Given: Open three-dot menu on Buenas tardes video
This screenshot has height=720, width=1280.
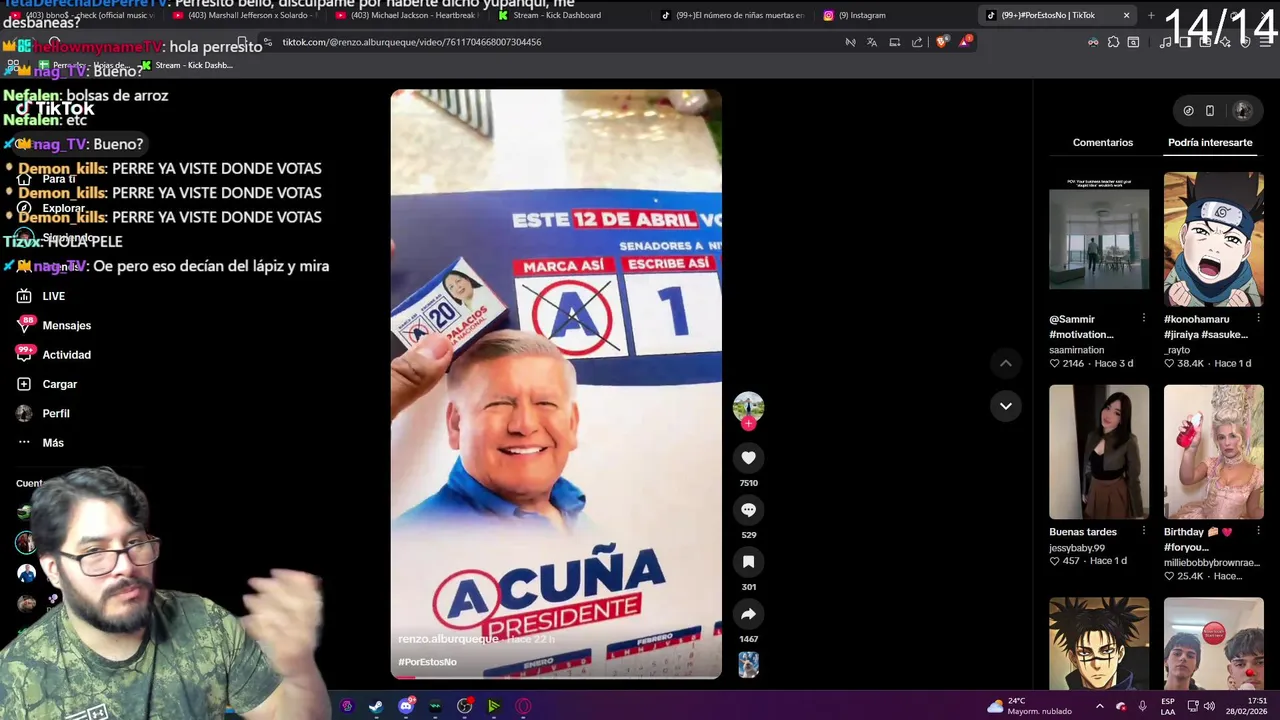Looking at the screenshot, I should pos(1143,531).
